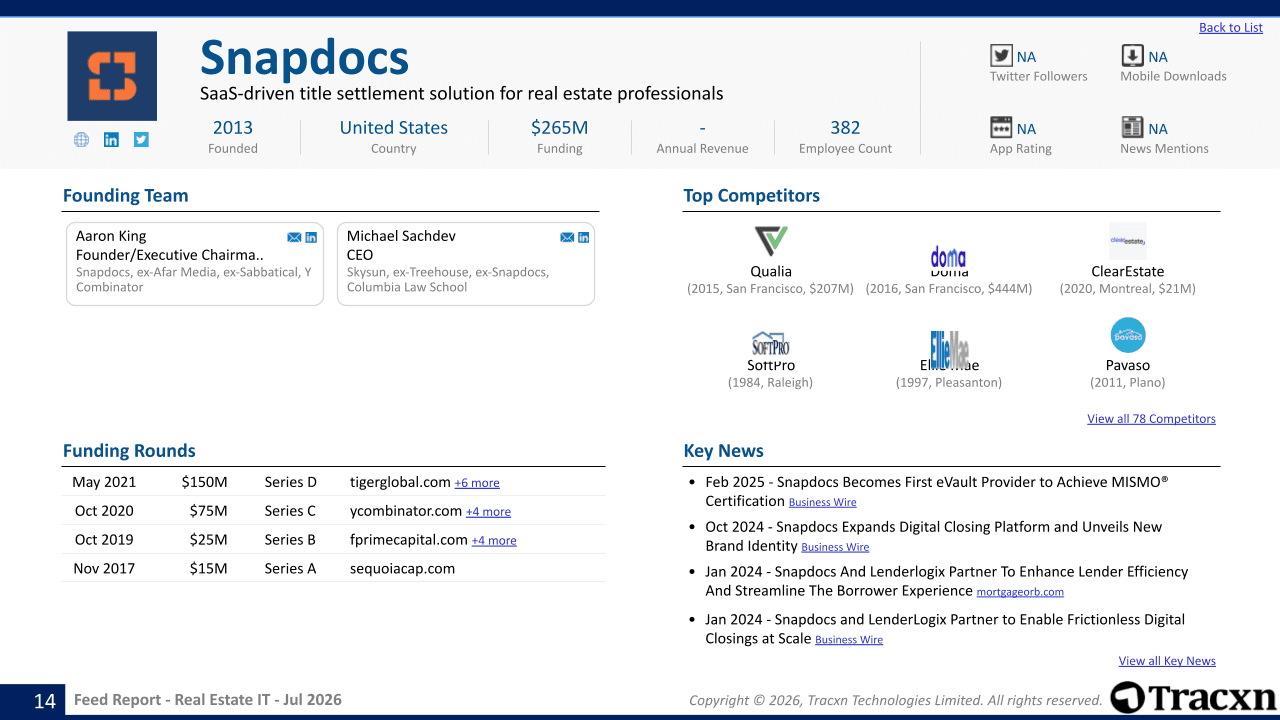
Task: Click the Ellie Mae competitor logo
Action: pos(949,349)
